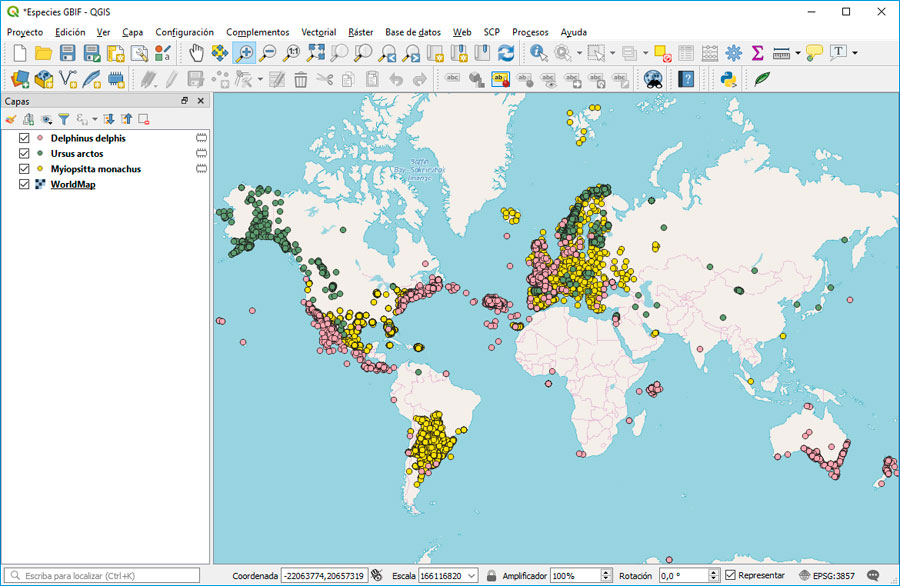Expand the expression filter dropdown in Capas panel
This screenshot has height=586, width=900.
pyautogui.click(x=94, y=119)
